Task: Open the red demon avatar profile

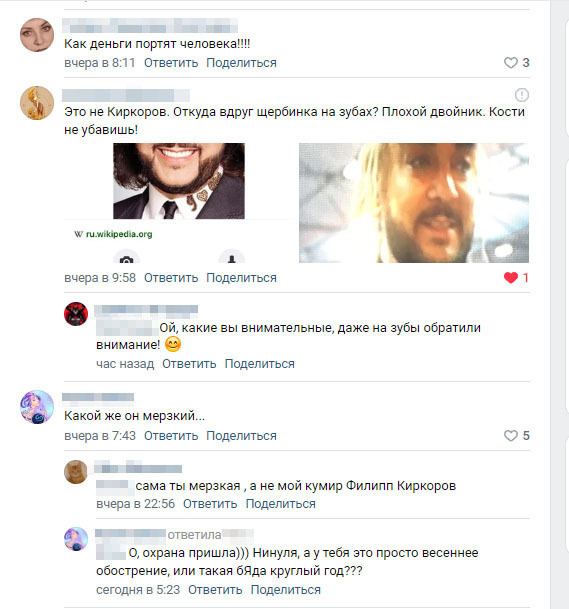Action: point(76,314)
